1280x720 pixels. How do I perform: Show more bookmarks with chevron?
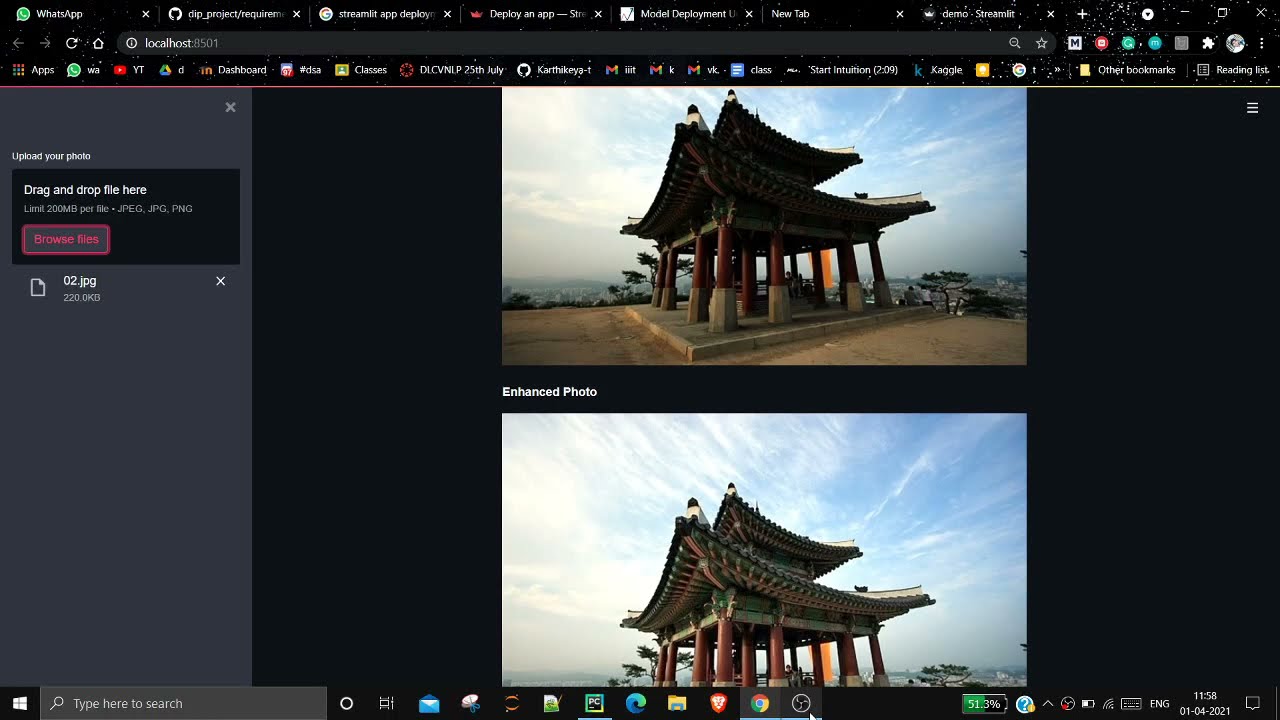pos(1057,70)
